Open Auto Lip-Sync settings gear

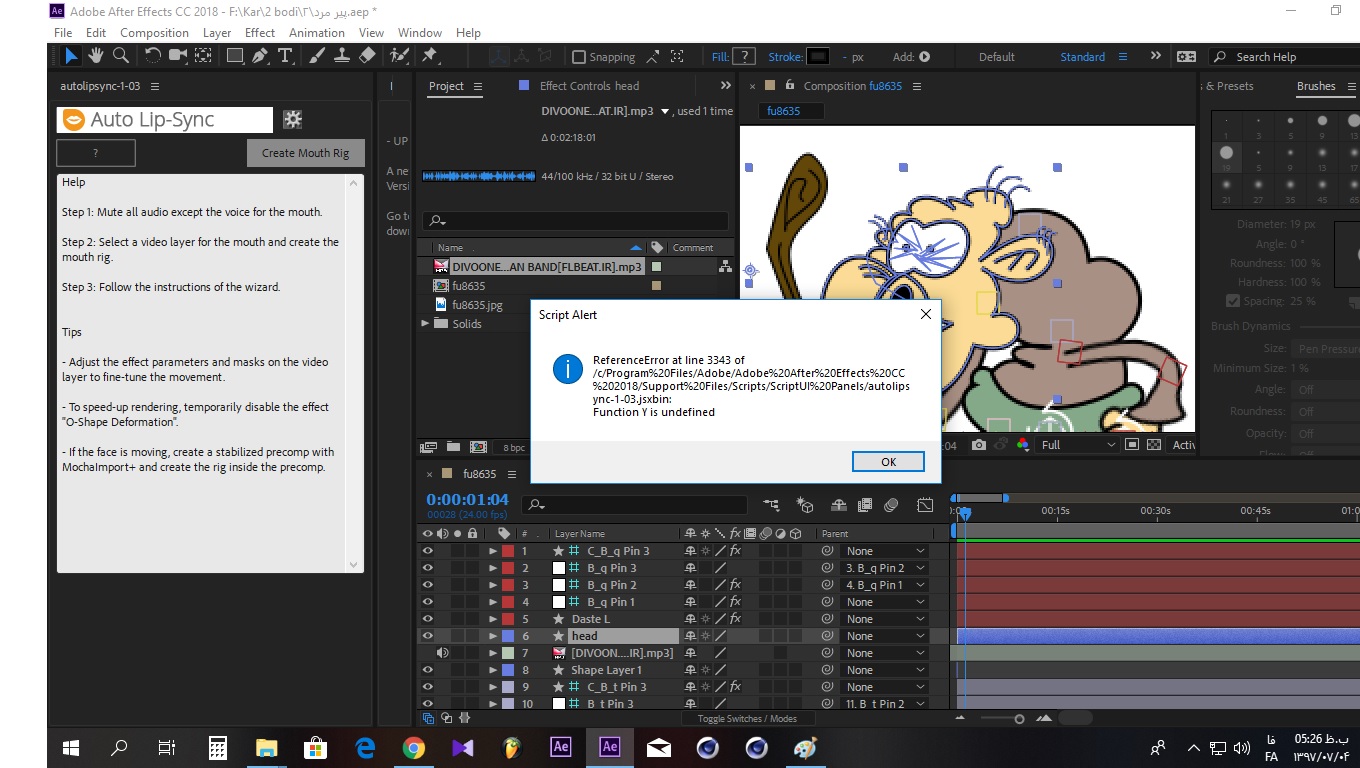click(x=292, y=120)
